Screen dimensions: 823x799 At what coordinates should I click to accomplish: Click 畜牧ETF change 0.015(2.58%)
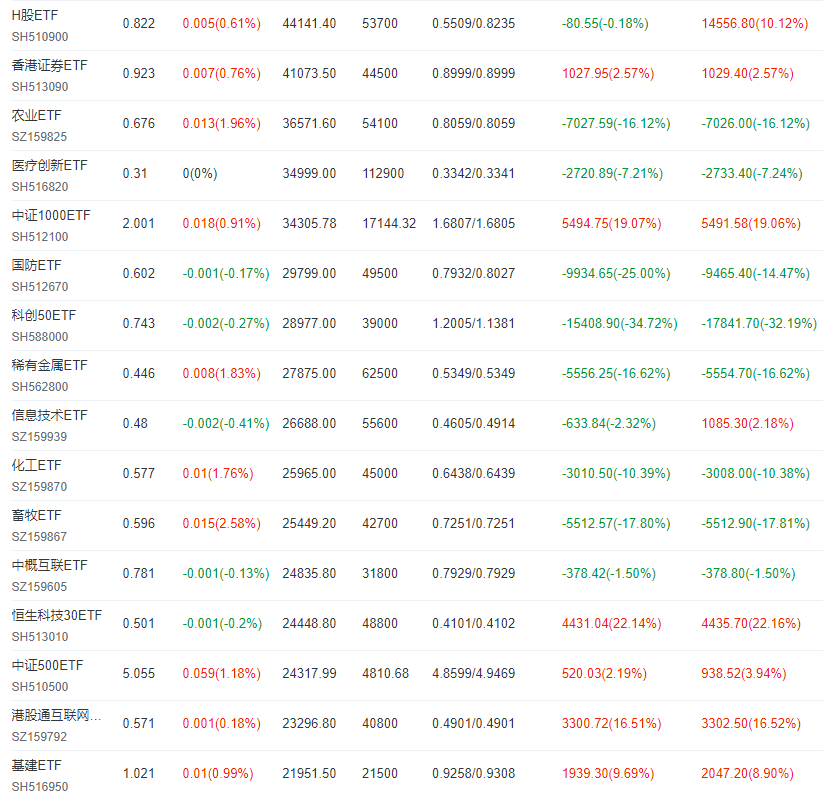tap(221, 523)
